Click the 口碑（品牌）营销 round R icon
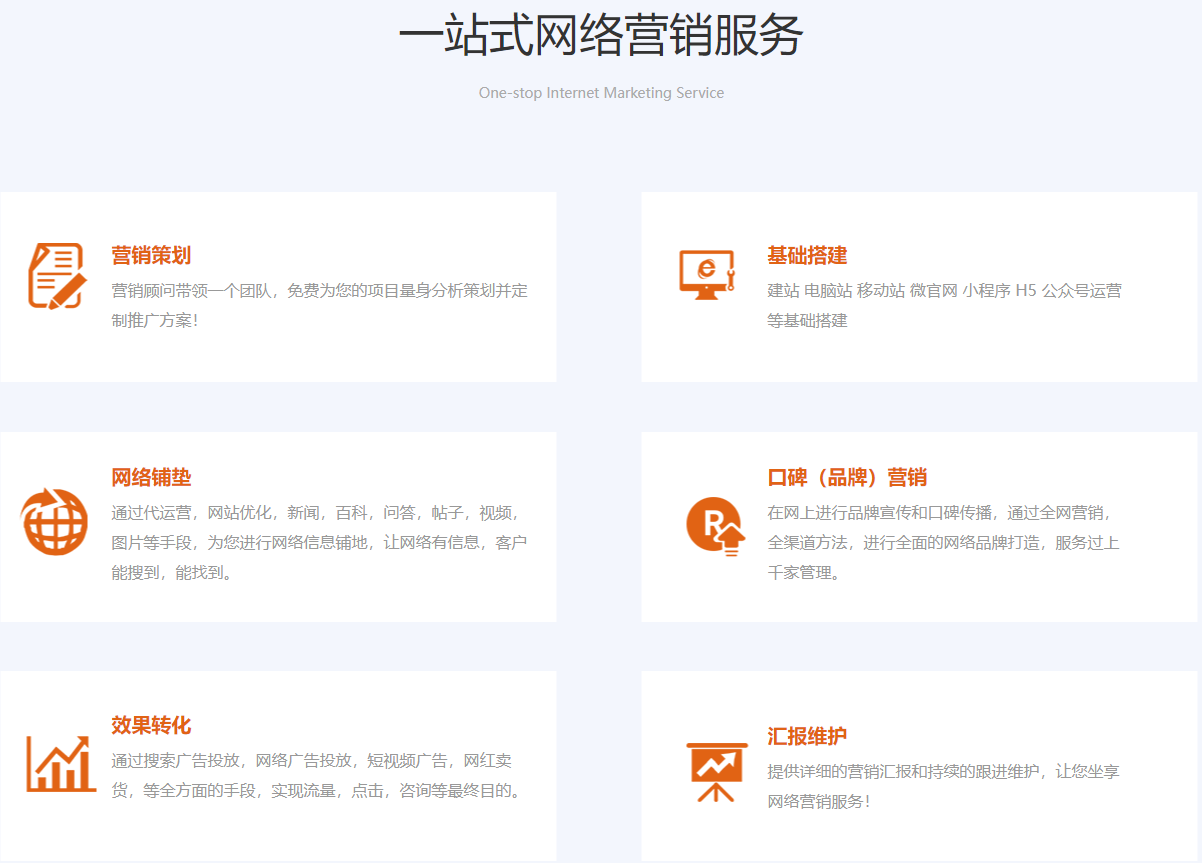This screenshot has width=1202, height=863. [716, 525]
